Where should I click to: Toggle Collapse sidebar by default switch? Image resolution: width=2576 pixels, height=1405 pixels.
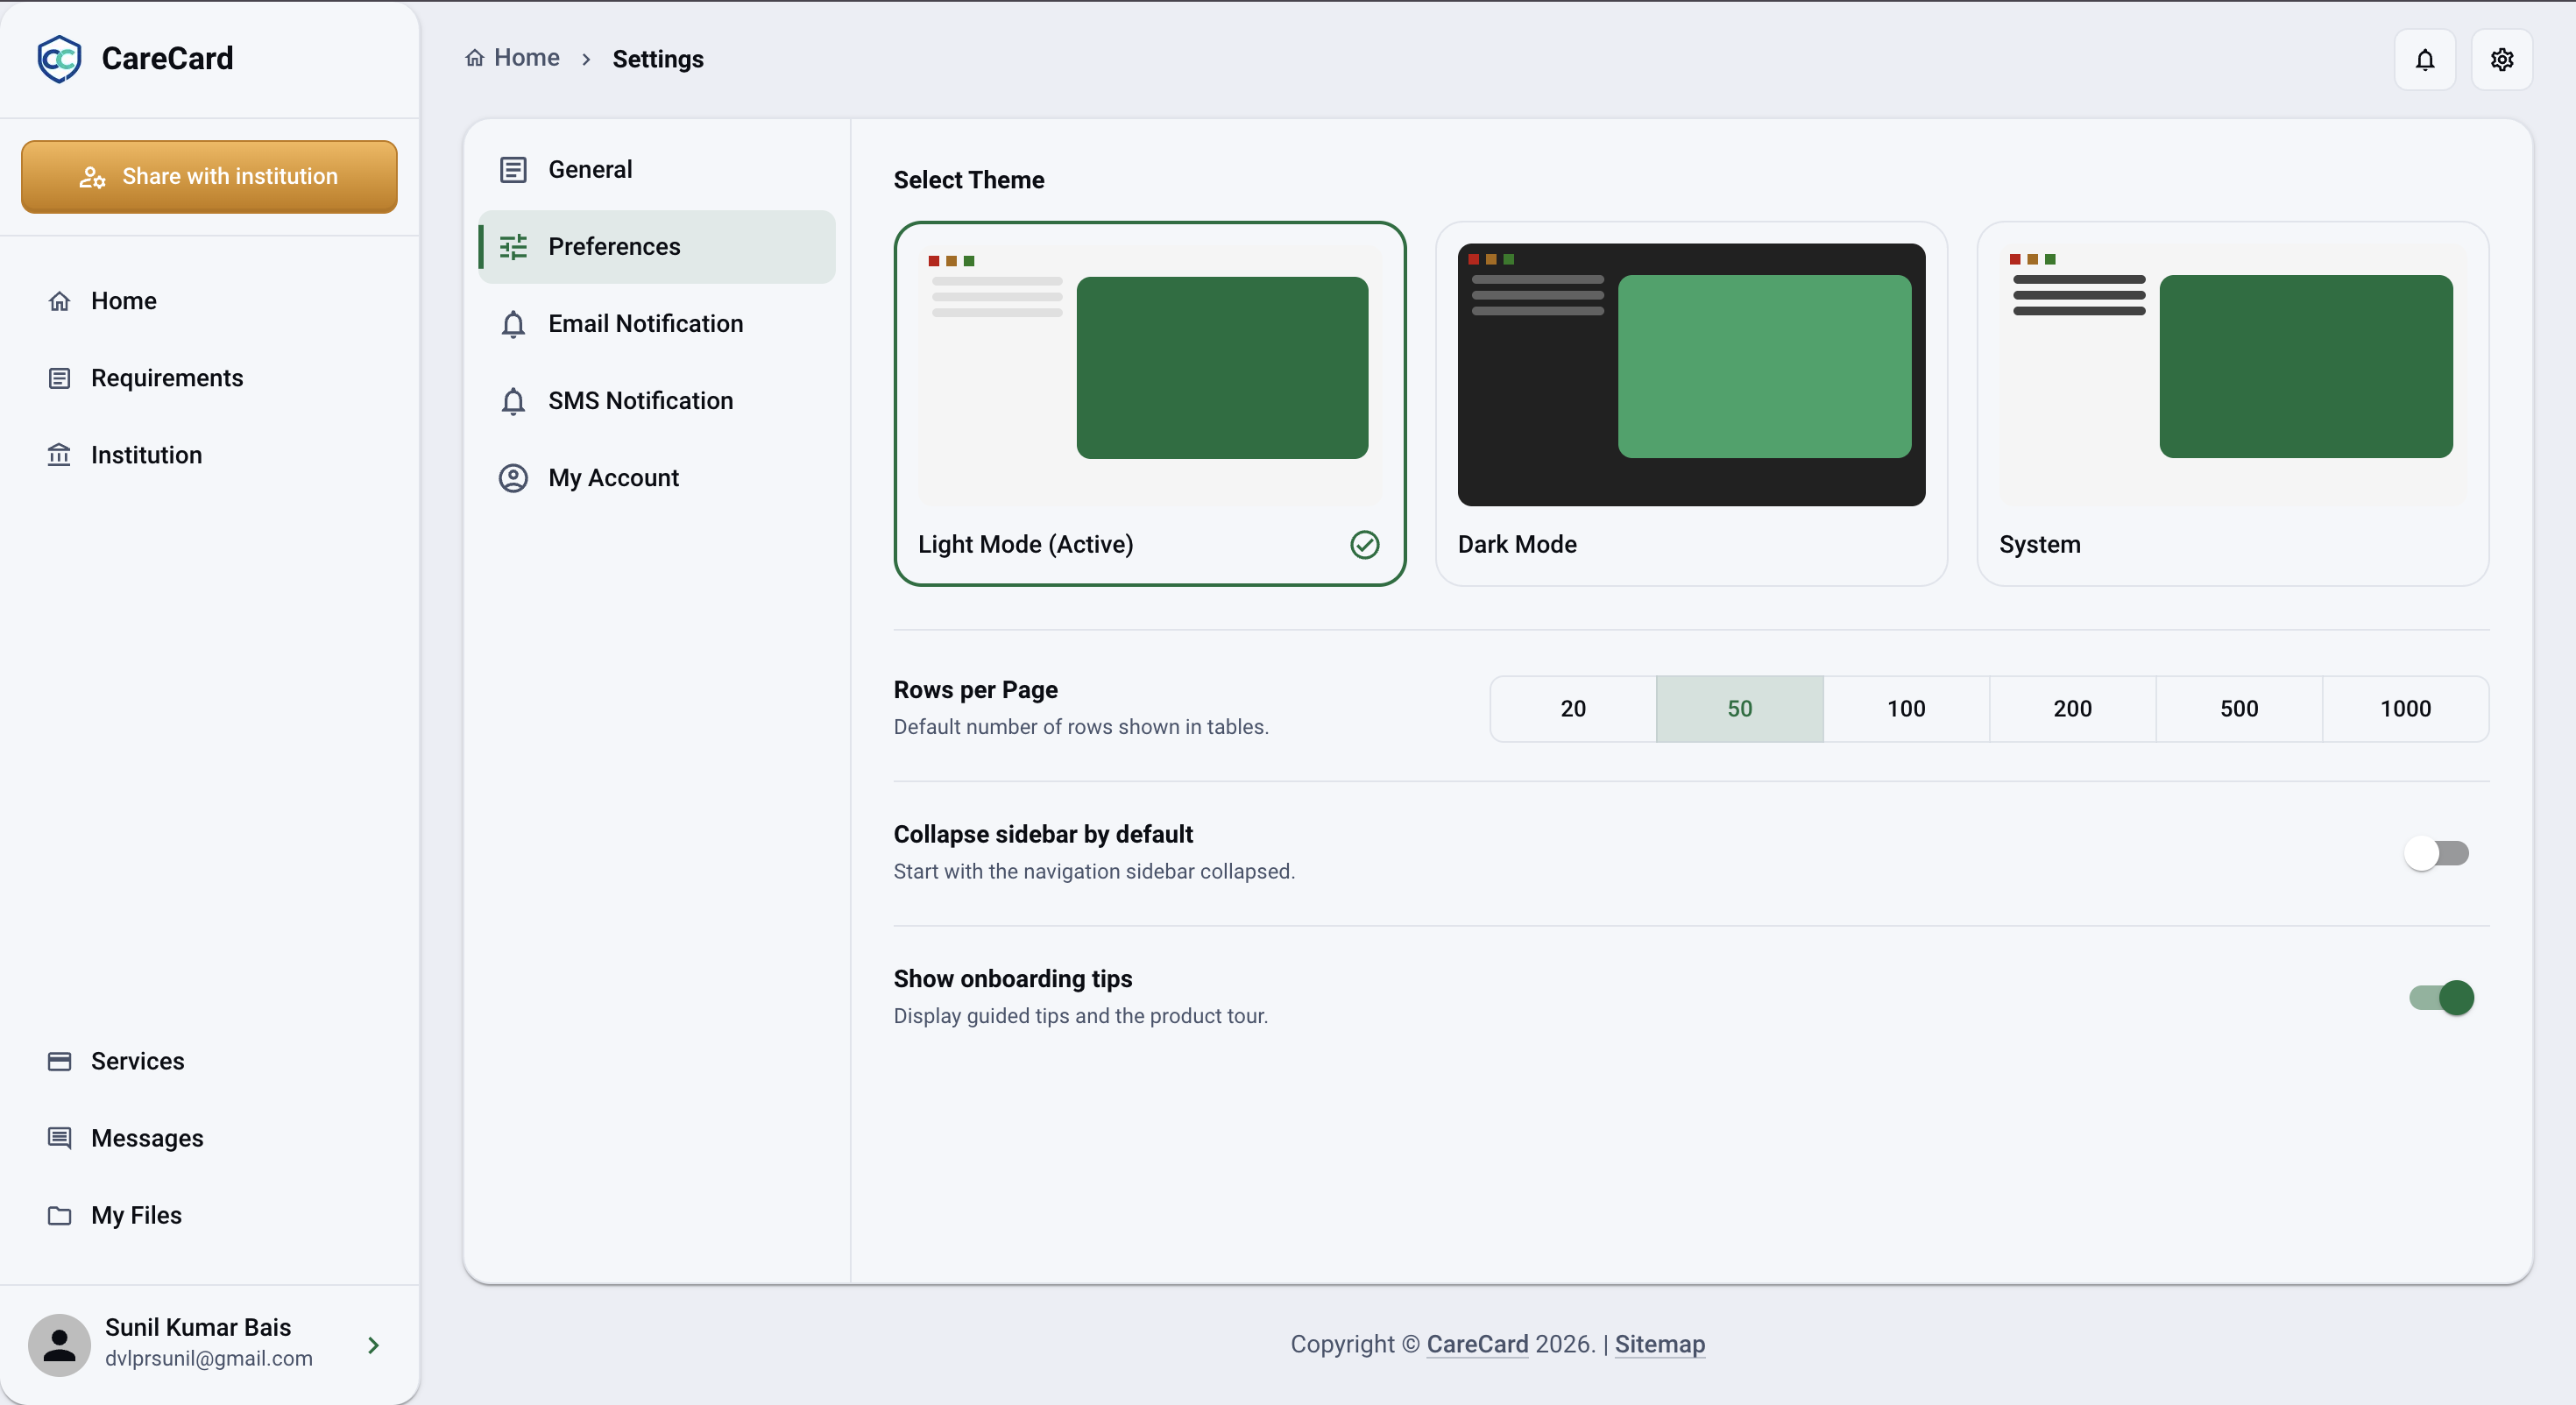coord(2437,853)
